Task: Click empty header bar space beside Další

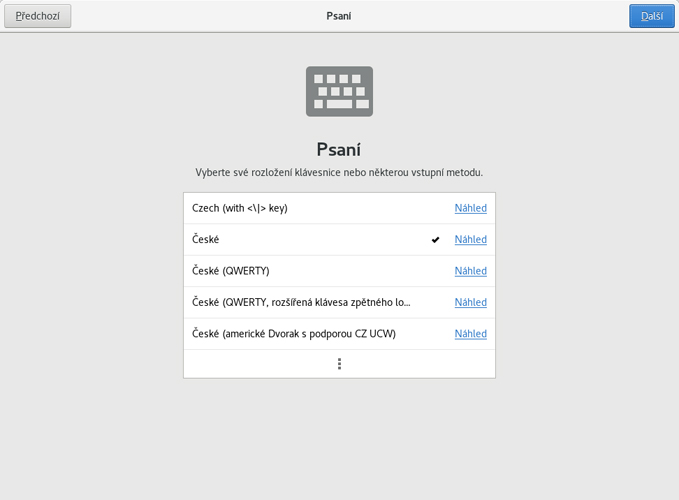Action: (x=489, y=16)
